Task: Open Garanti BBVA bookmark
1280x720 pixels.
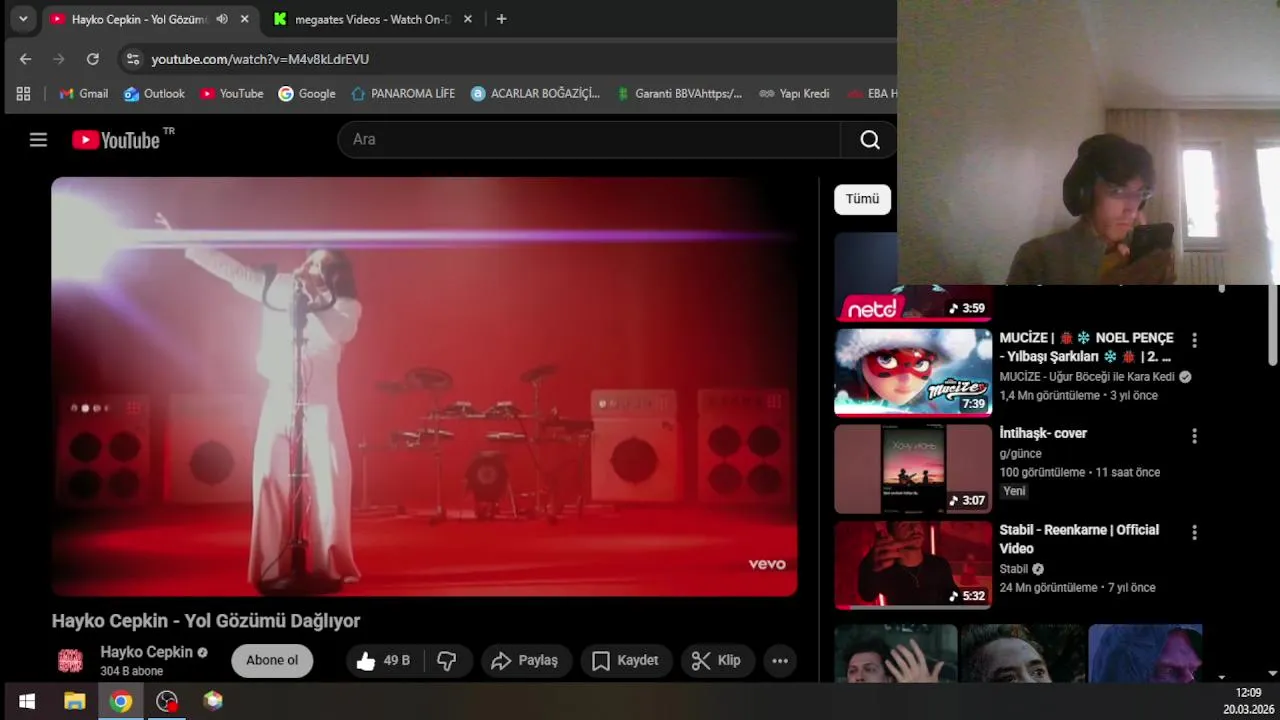Action: coord(679,94)
